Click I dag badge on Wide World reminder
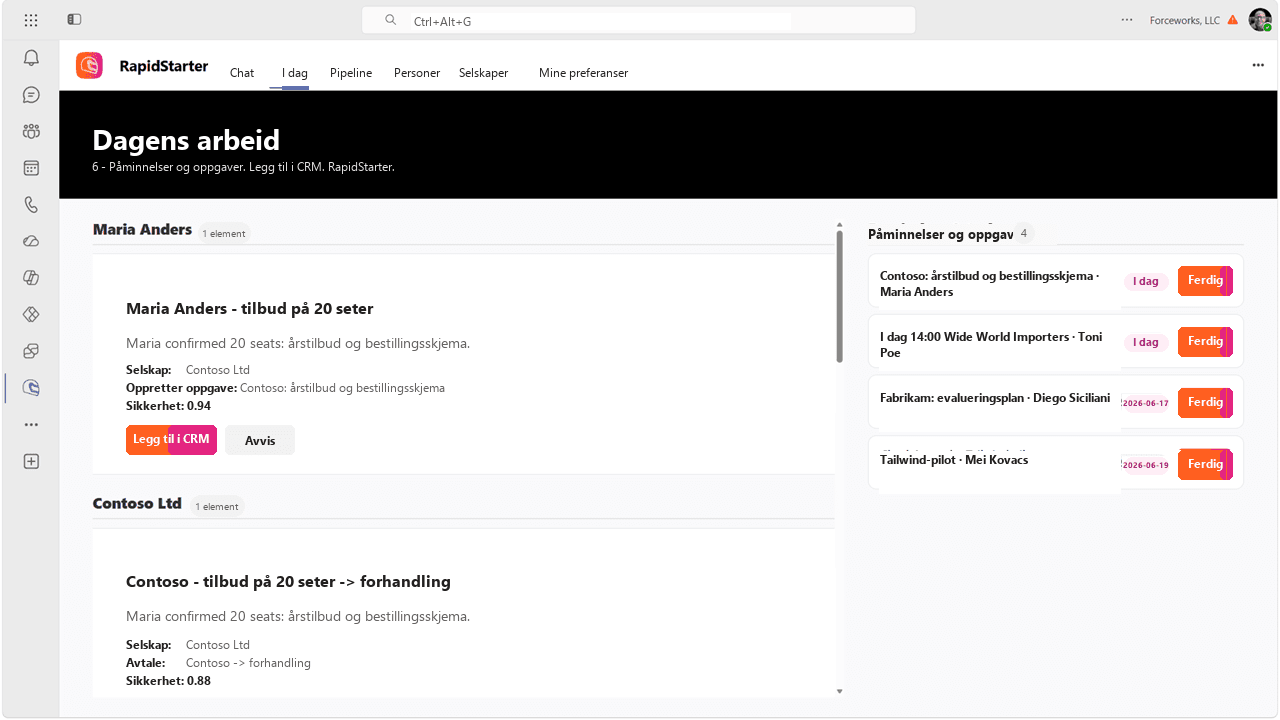 [1146, 343]
